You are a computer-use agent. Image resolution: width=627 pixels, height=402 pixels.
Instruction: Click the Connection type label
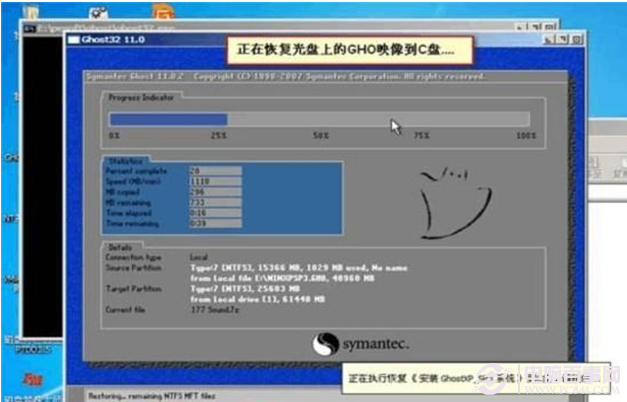point(133,257)
